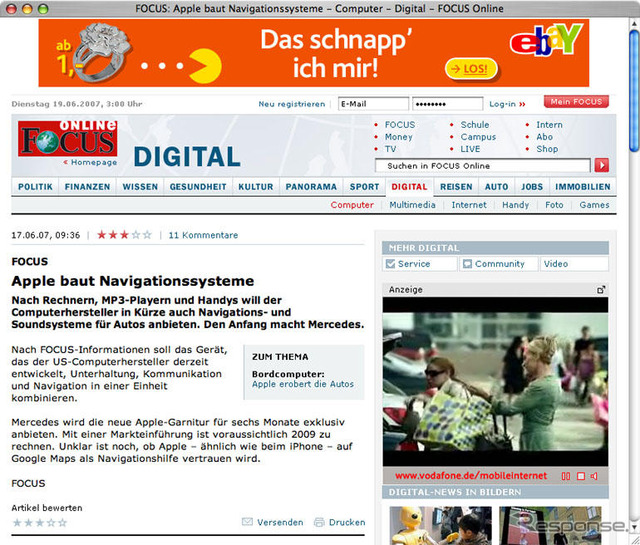Open the Intern link
Viewport: 640px width, 545px height.
pyautogui.click(x=549, y=125)
